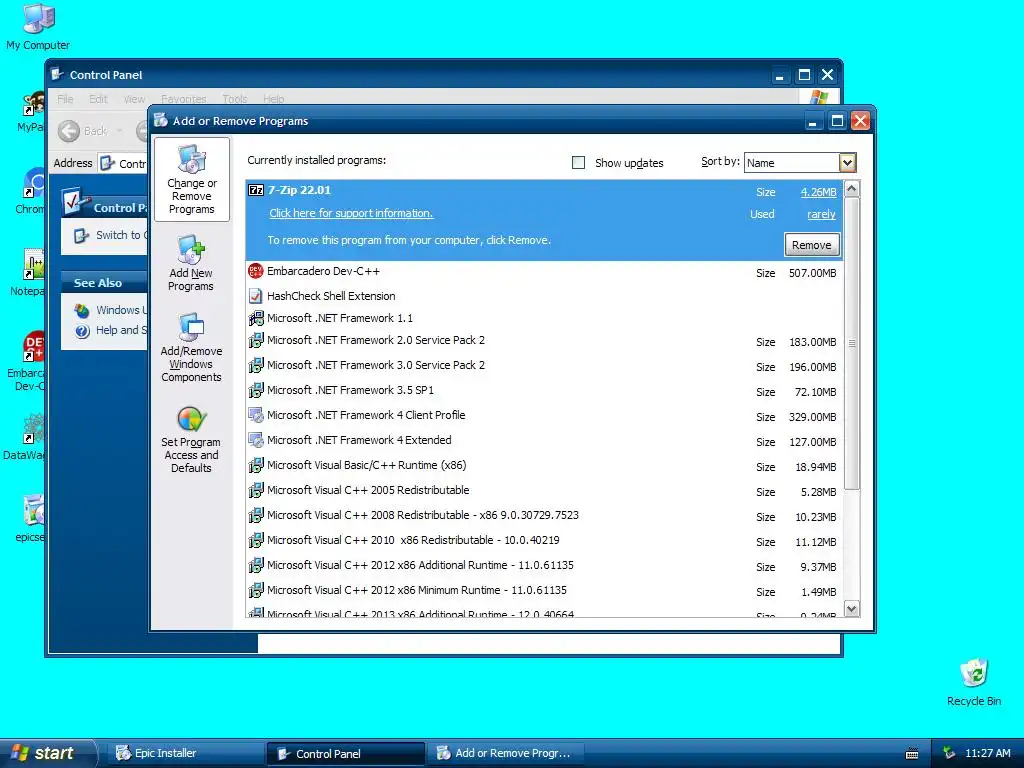Viewport: 1024px width, 768px height.
Task: Click the .NET Framework 4 Extended icon
Action: coord(256,440)
